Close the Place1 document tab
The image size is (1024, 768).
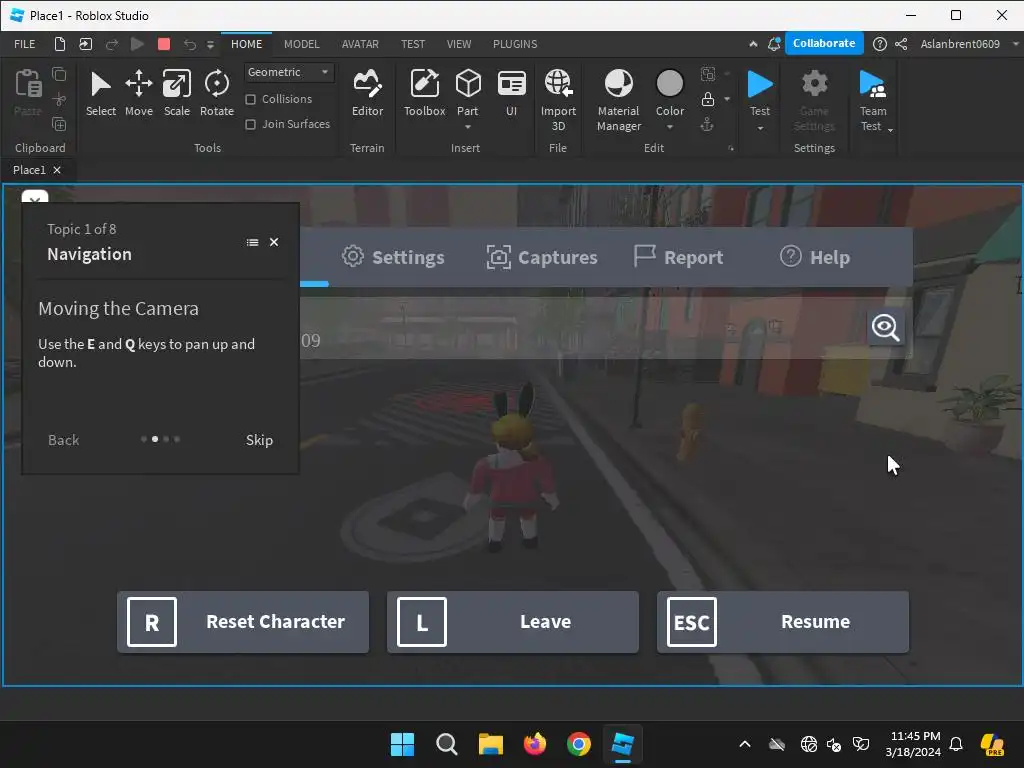click(57, 170)
